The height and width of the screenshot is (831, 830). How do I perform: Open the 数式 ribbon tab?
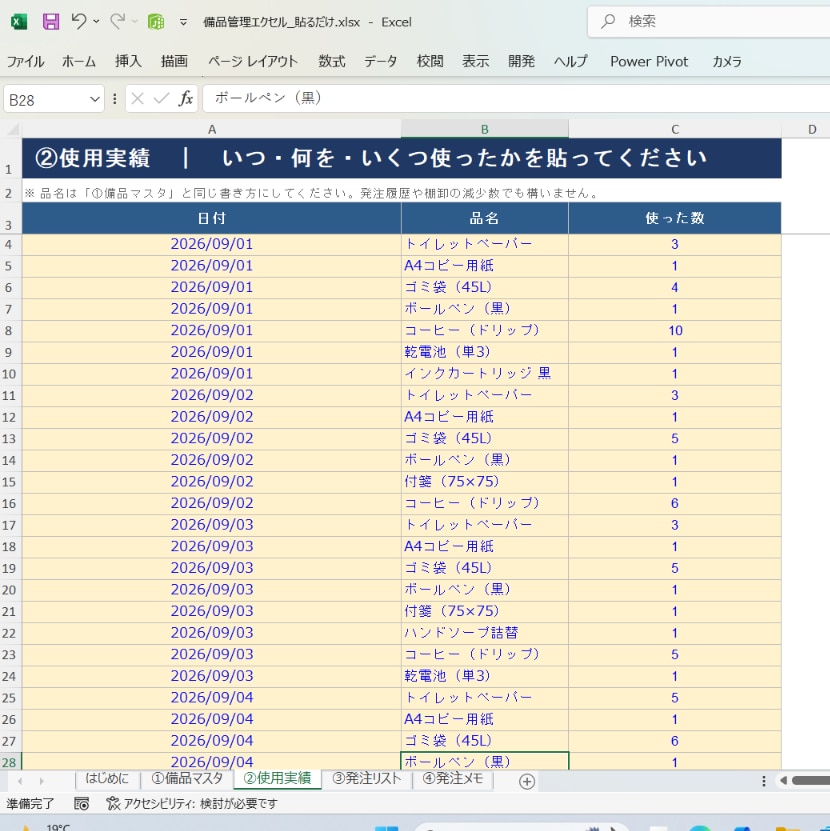coord(332,61)
